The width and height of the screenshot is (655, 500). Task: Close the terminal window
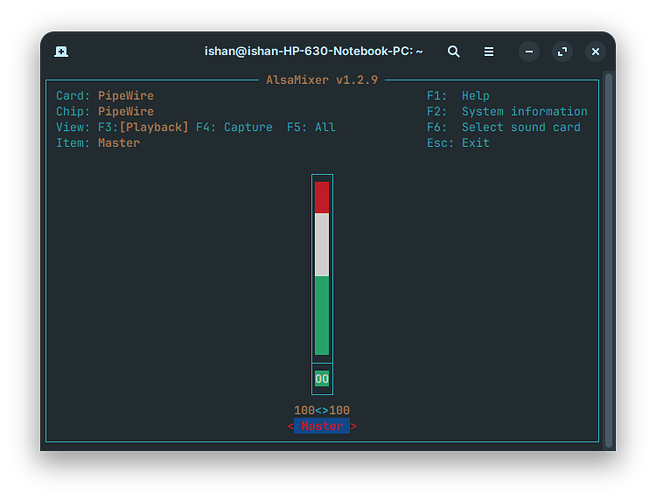595,51
